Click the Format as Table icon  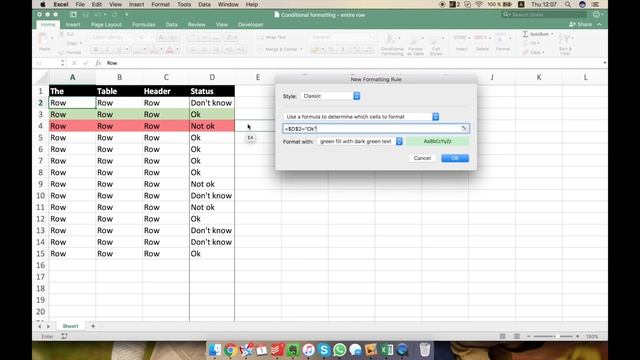(x=415, y=44)
